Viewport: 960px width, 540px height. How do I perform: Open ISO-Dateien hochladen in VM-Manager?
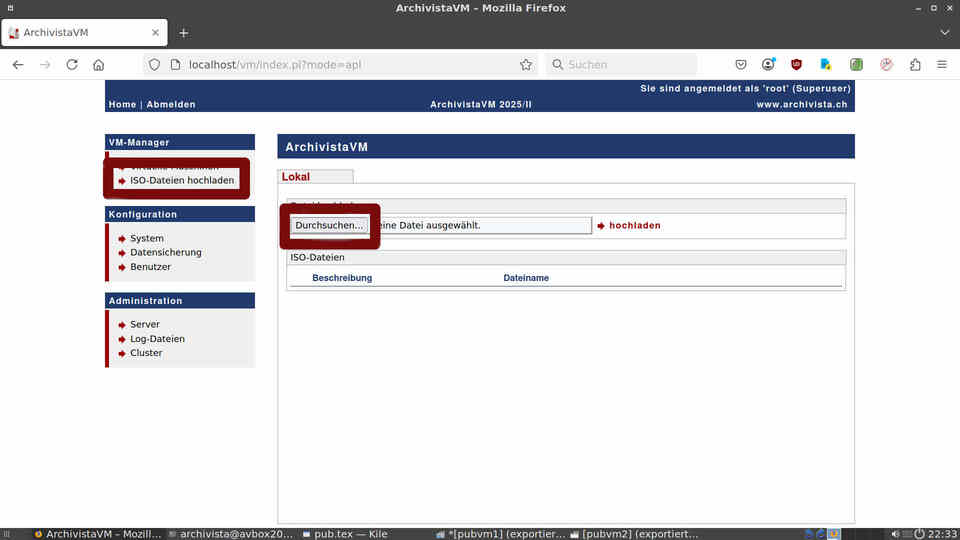pyautogui.click(x=182, y=181)
